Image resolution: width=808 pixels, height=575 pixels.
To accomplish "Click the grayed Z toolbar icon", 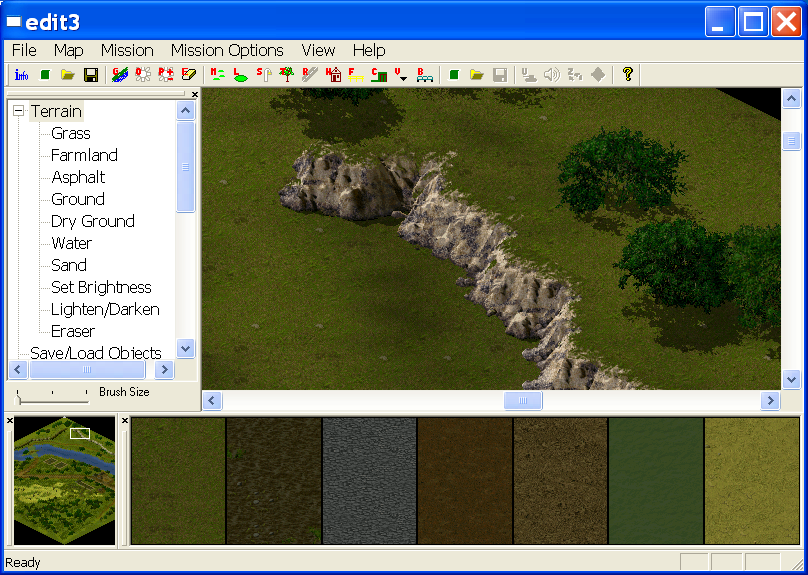I will pyautogui.click(x=575, y=75).
